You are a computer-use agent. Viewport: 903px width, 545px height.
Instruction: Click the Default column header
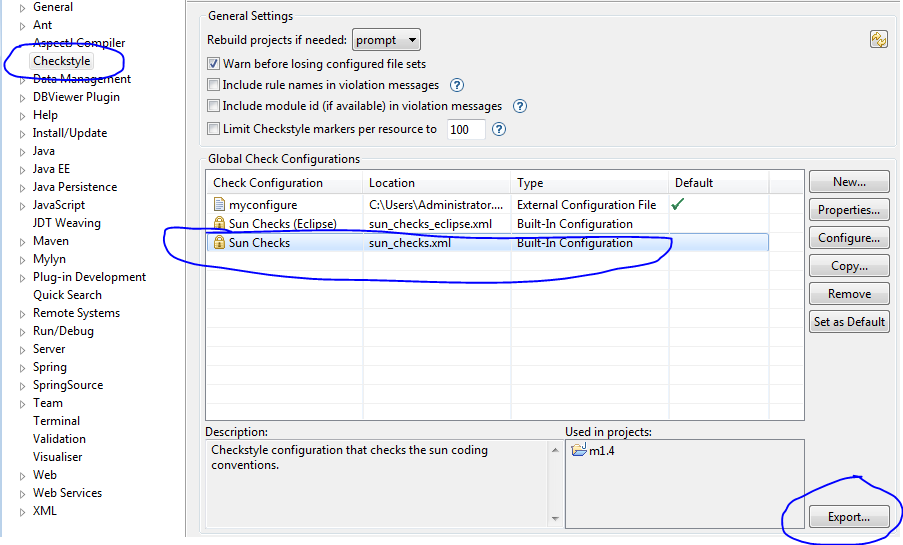pyautogui.click(x=718, y=183)
